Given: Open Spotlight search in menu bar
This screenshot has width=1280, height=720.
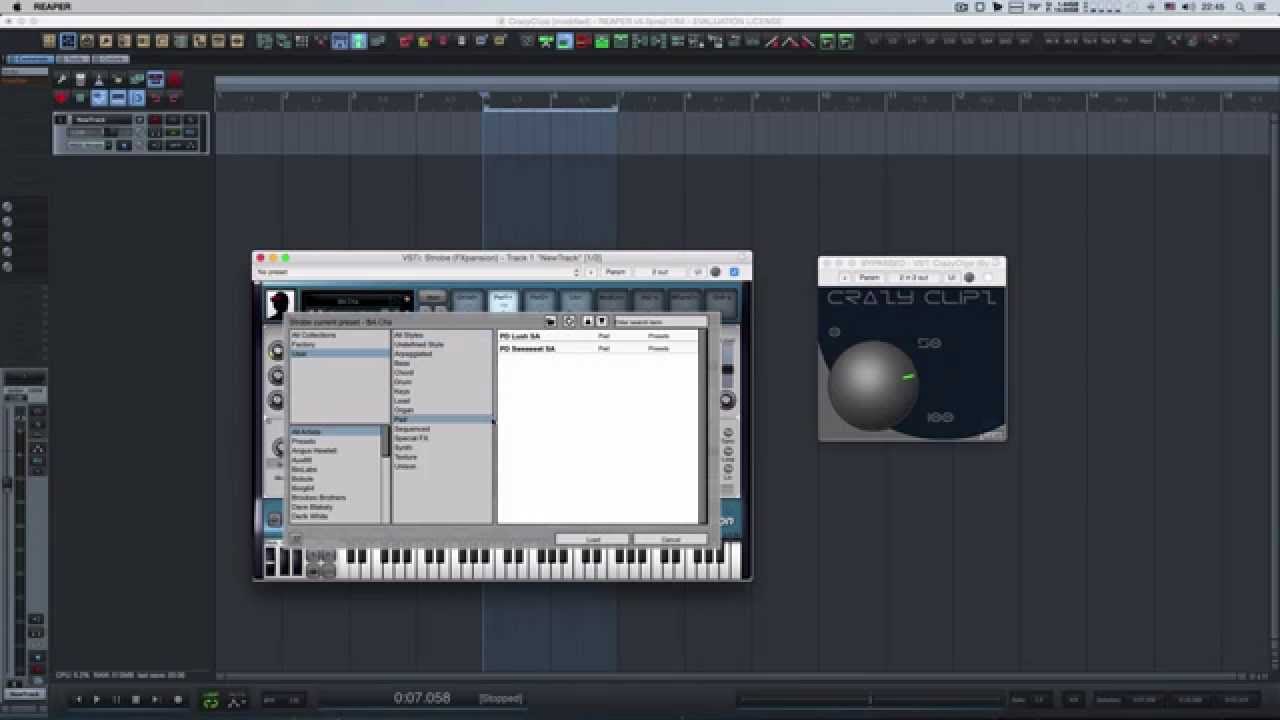Looking at the screenshot, I should (1240, 7).
